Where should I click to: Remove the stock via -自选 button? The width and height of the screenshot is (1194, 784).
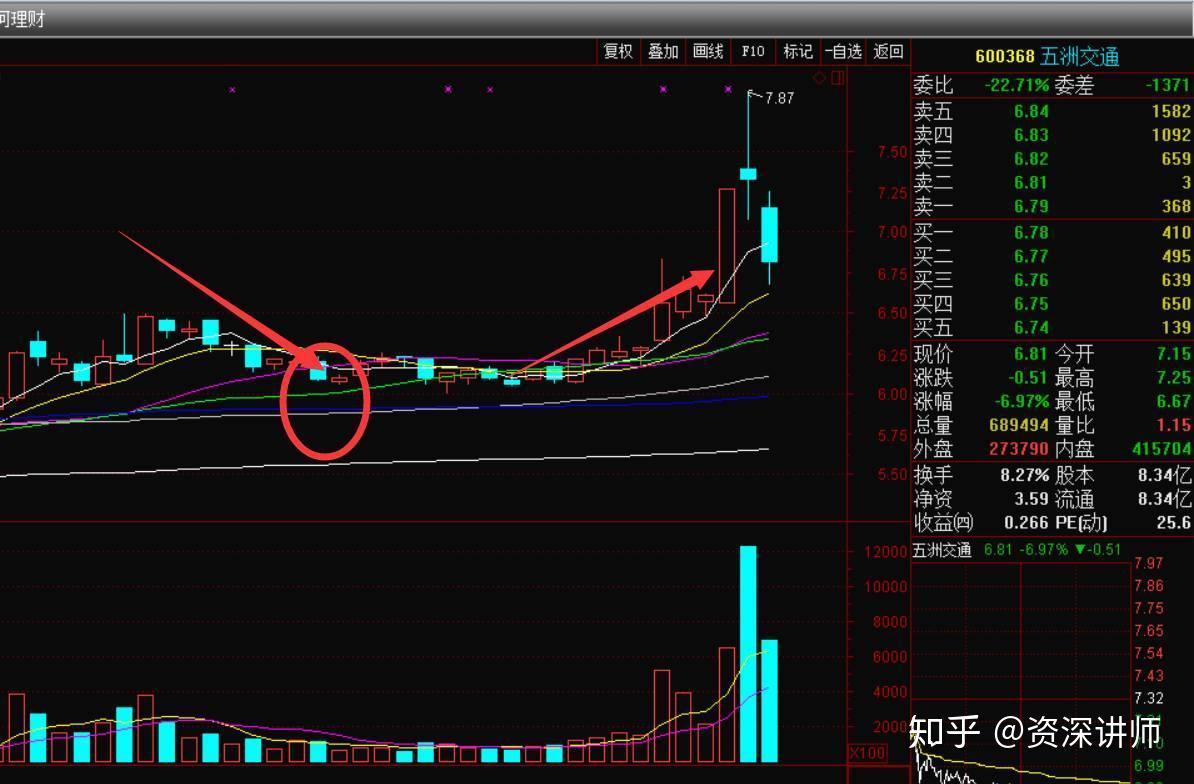click(x=843, y=52)
